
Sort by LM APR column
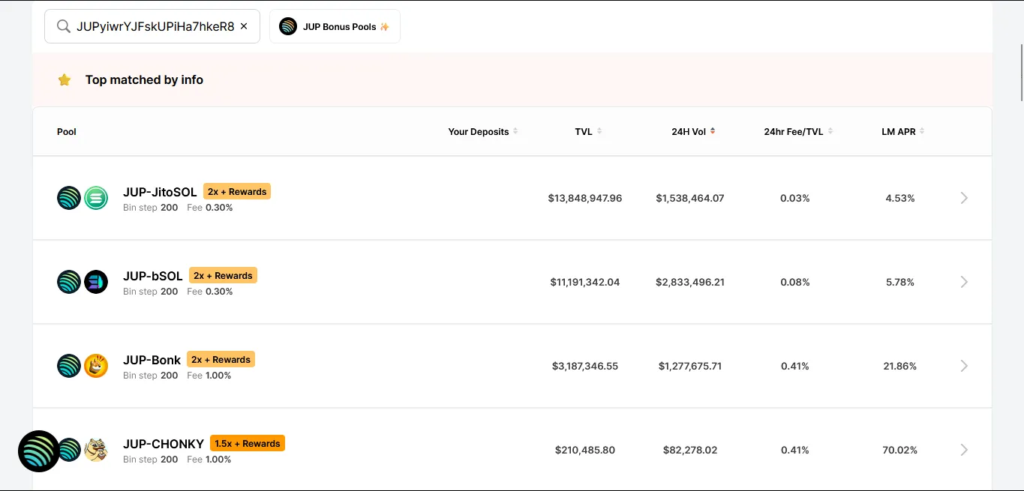pyautogui.click(x=903, y=131)
